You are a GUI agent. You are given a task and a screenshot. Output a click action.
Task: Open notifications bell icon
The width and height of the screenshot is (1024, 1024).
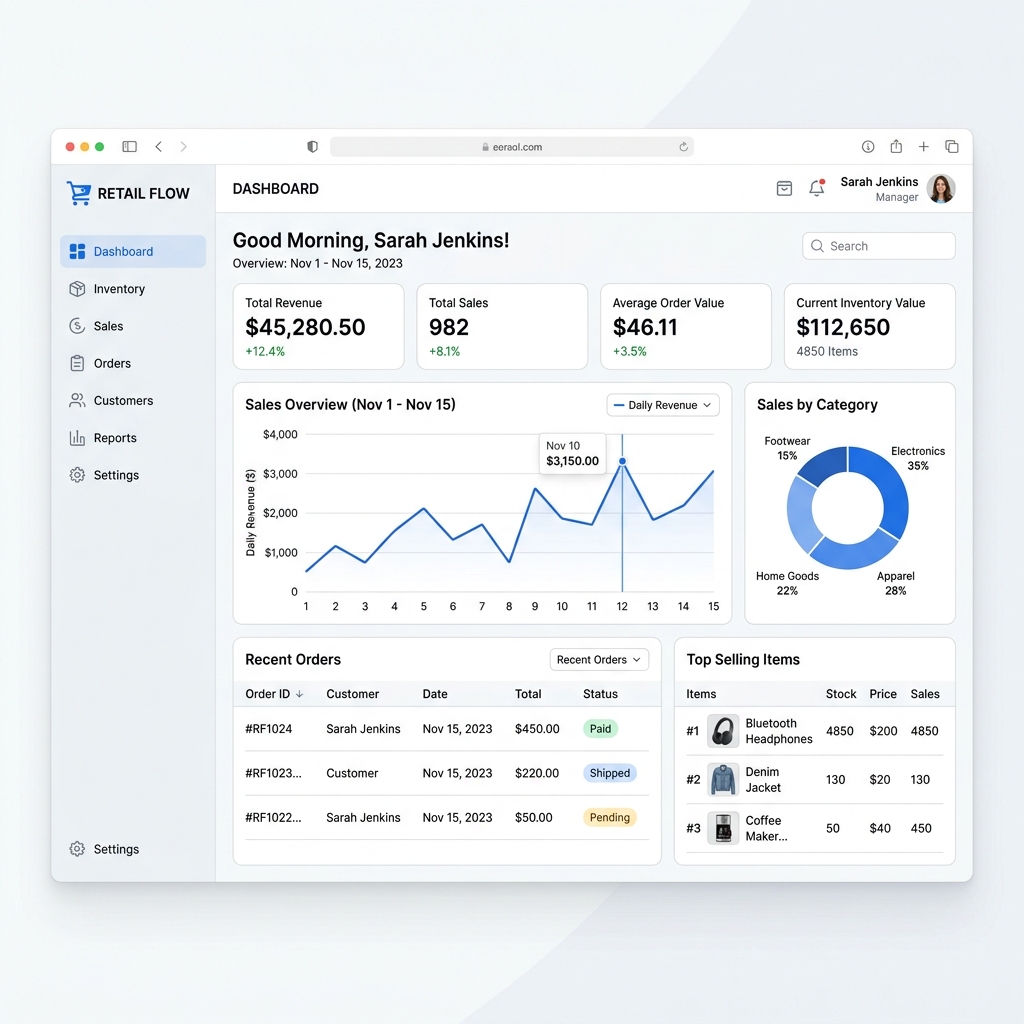[x=816, y=188]
